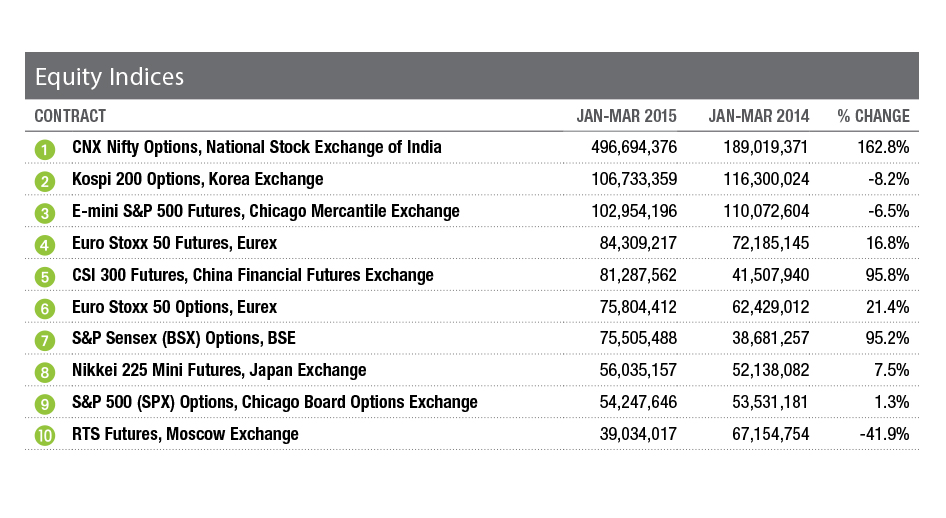Select Kospi 200 Options, Korea Exchange

[x=198, y=180]
